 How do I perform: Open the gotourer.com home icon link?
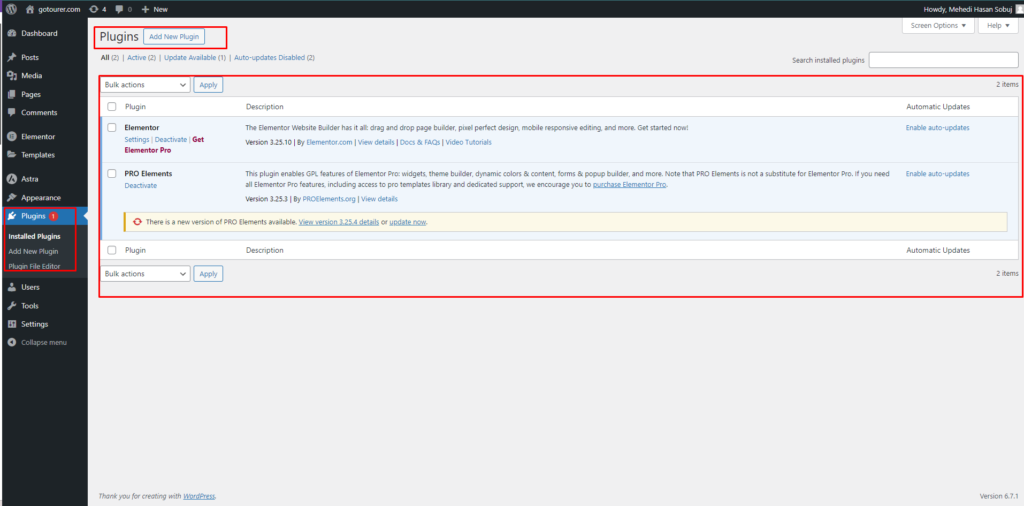coord(29,9)
